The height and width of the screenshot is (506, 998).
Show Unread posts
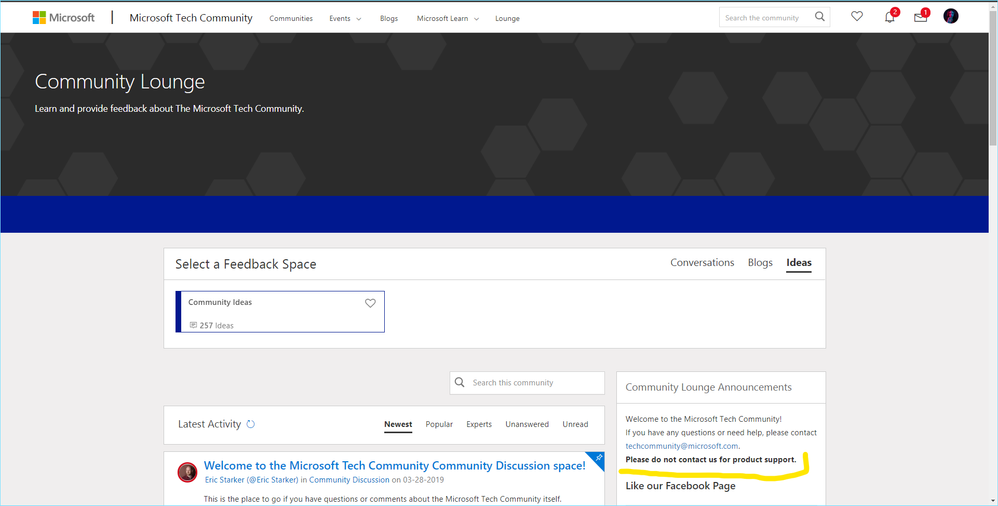(575, 424)
